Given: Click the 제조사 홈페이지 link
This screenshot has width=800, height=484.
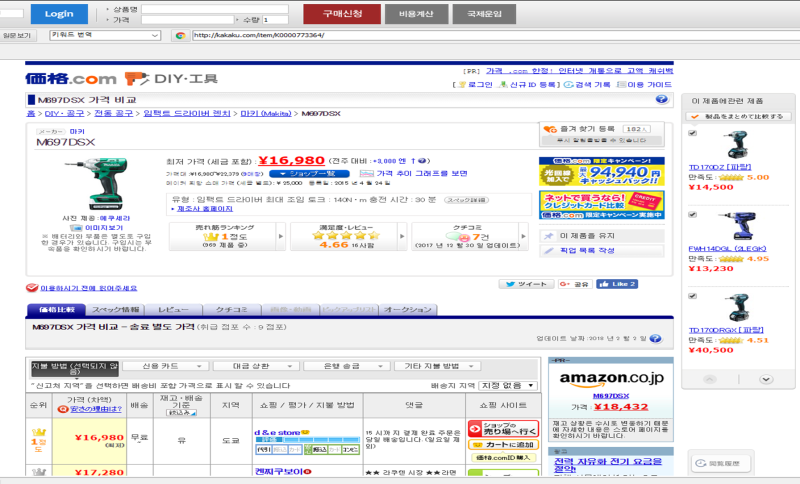Looking at the screenshot, I should tap(204, 209).
